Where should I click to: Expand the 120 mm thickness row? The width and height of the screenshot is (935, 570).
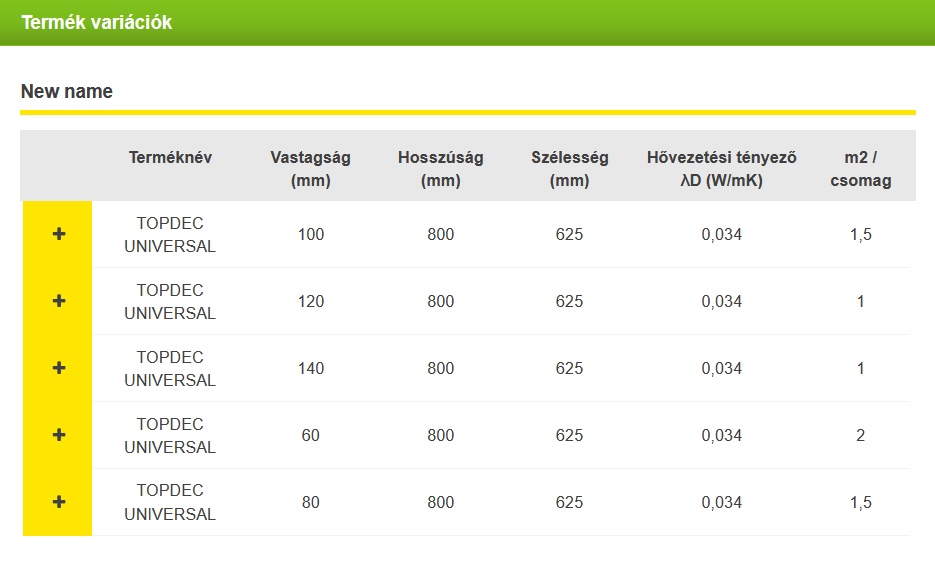coord(58,301)
